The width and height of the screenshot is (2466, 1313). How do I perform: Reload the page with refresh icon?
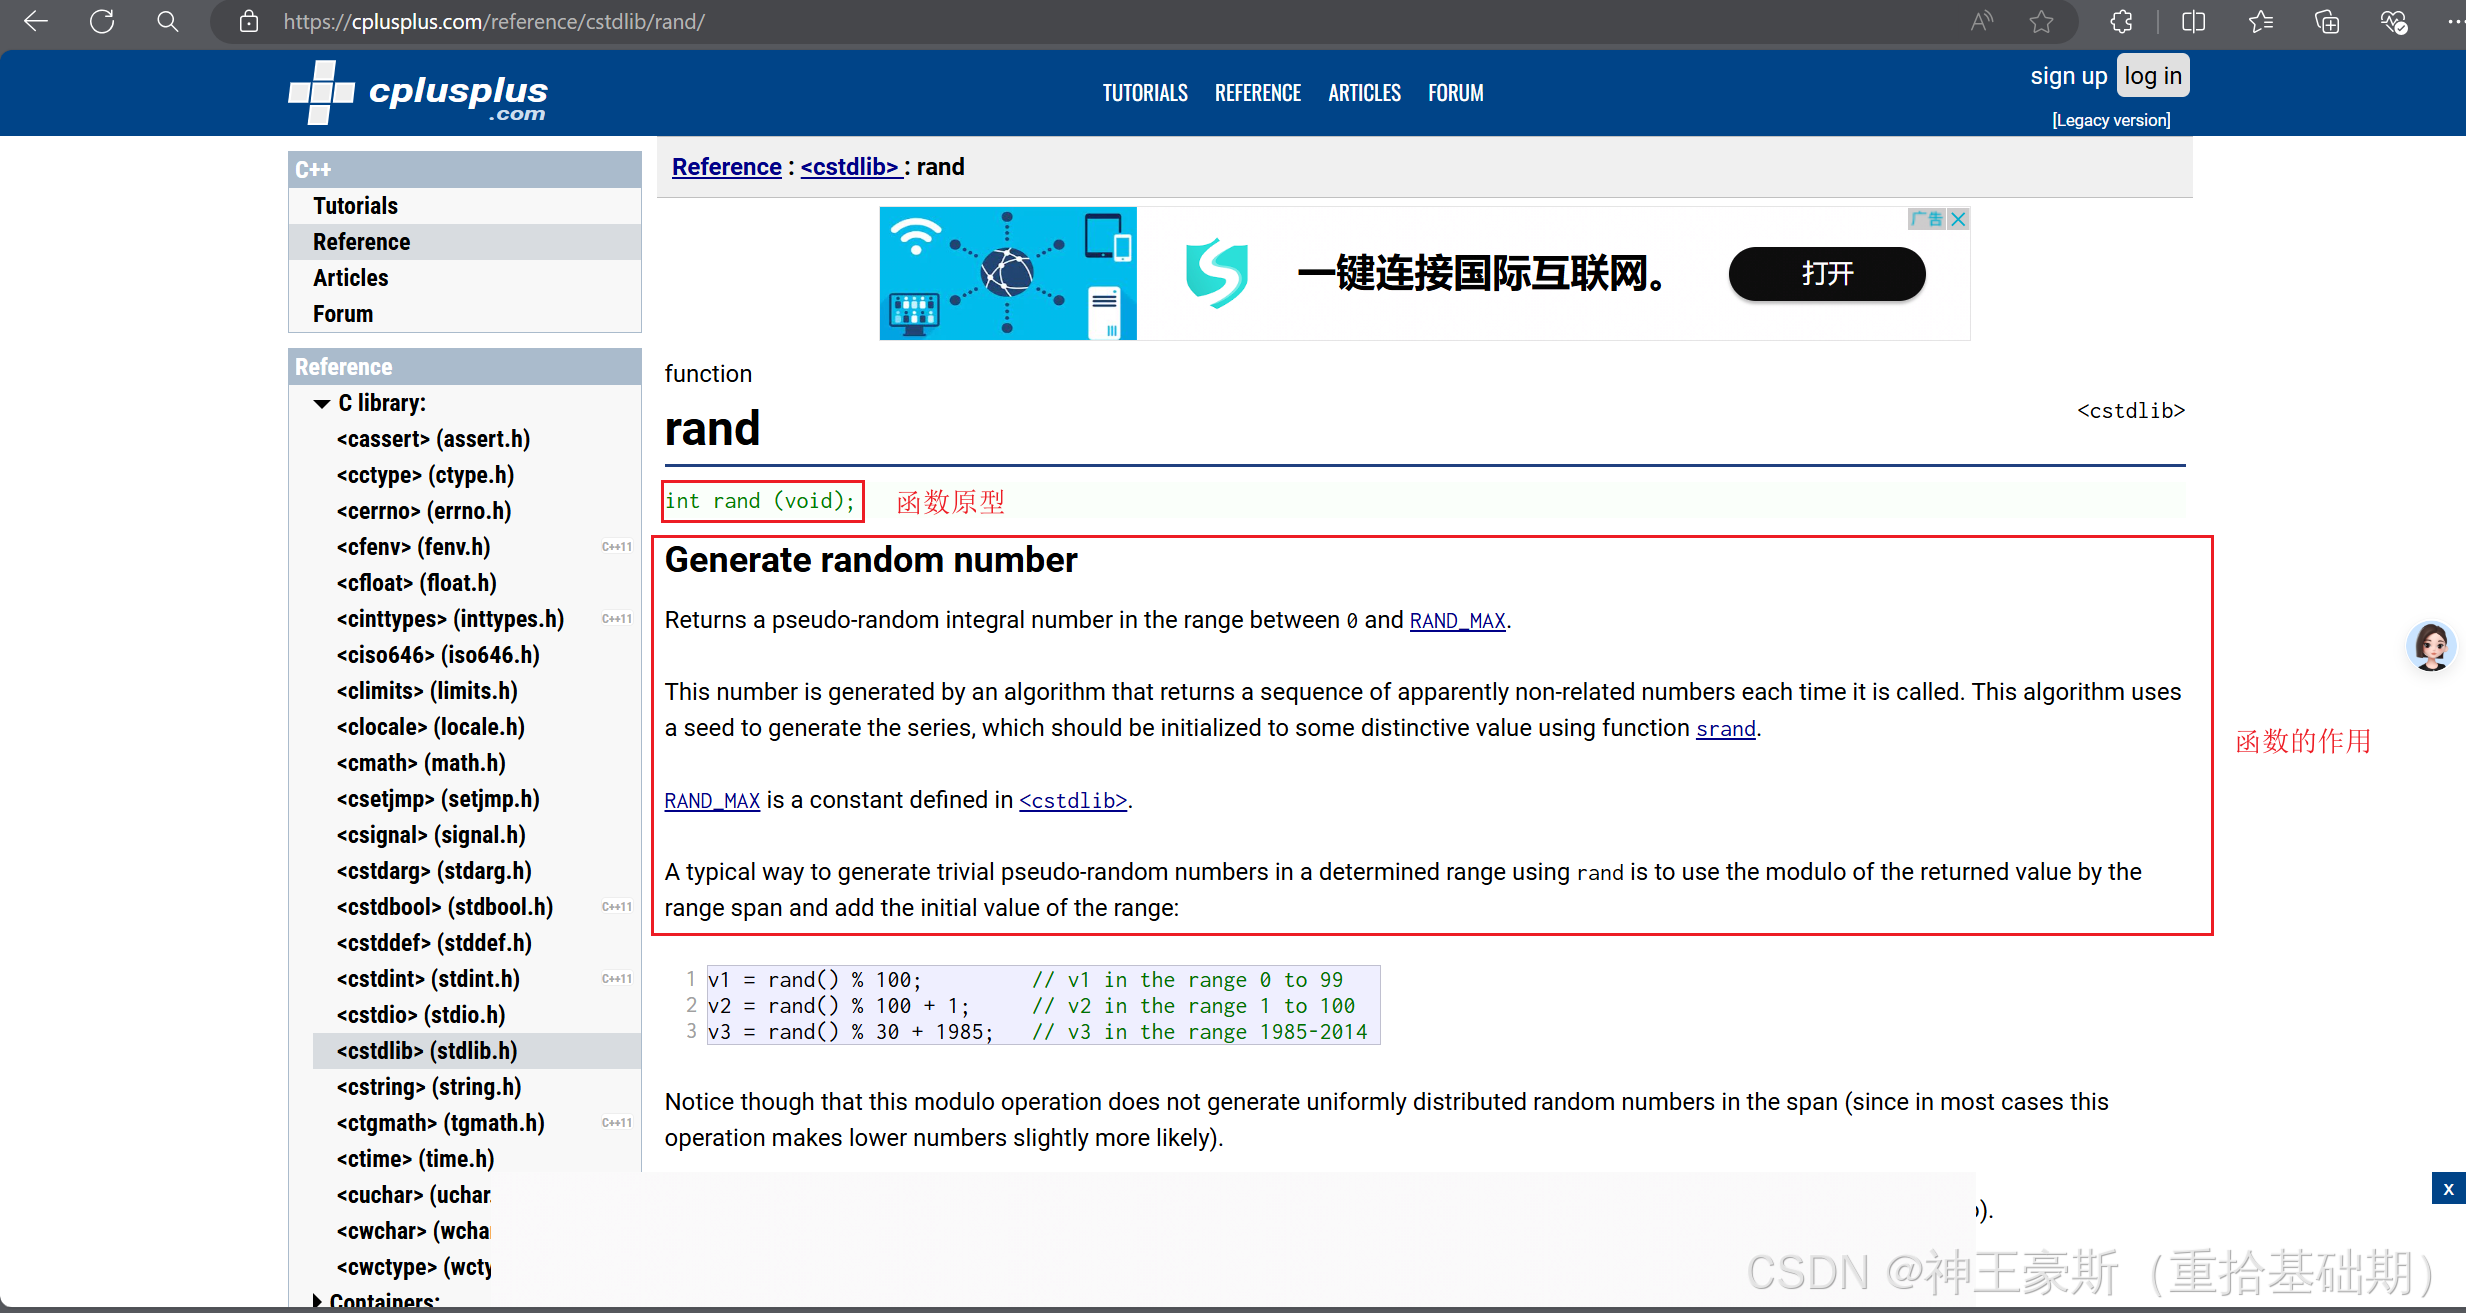(x=102, y=21)
